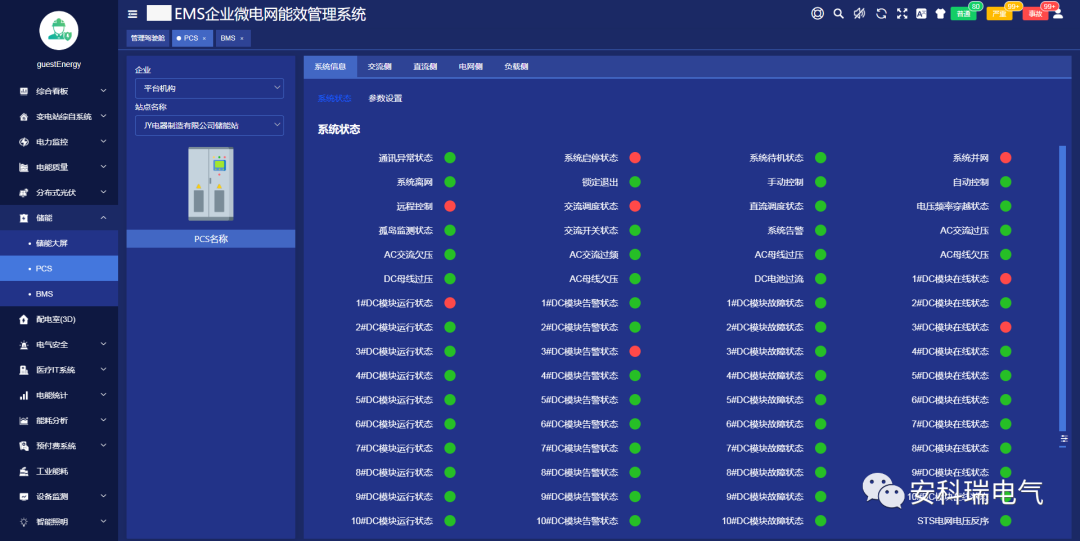
Task: Click the STS电网电压反序 label
Action: (953, 521)
